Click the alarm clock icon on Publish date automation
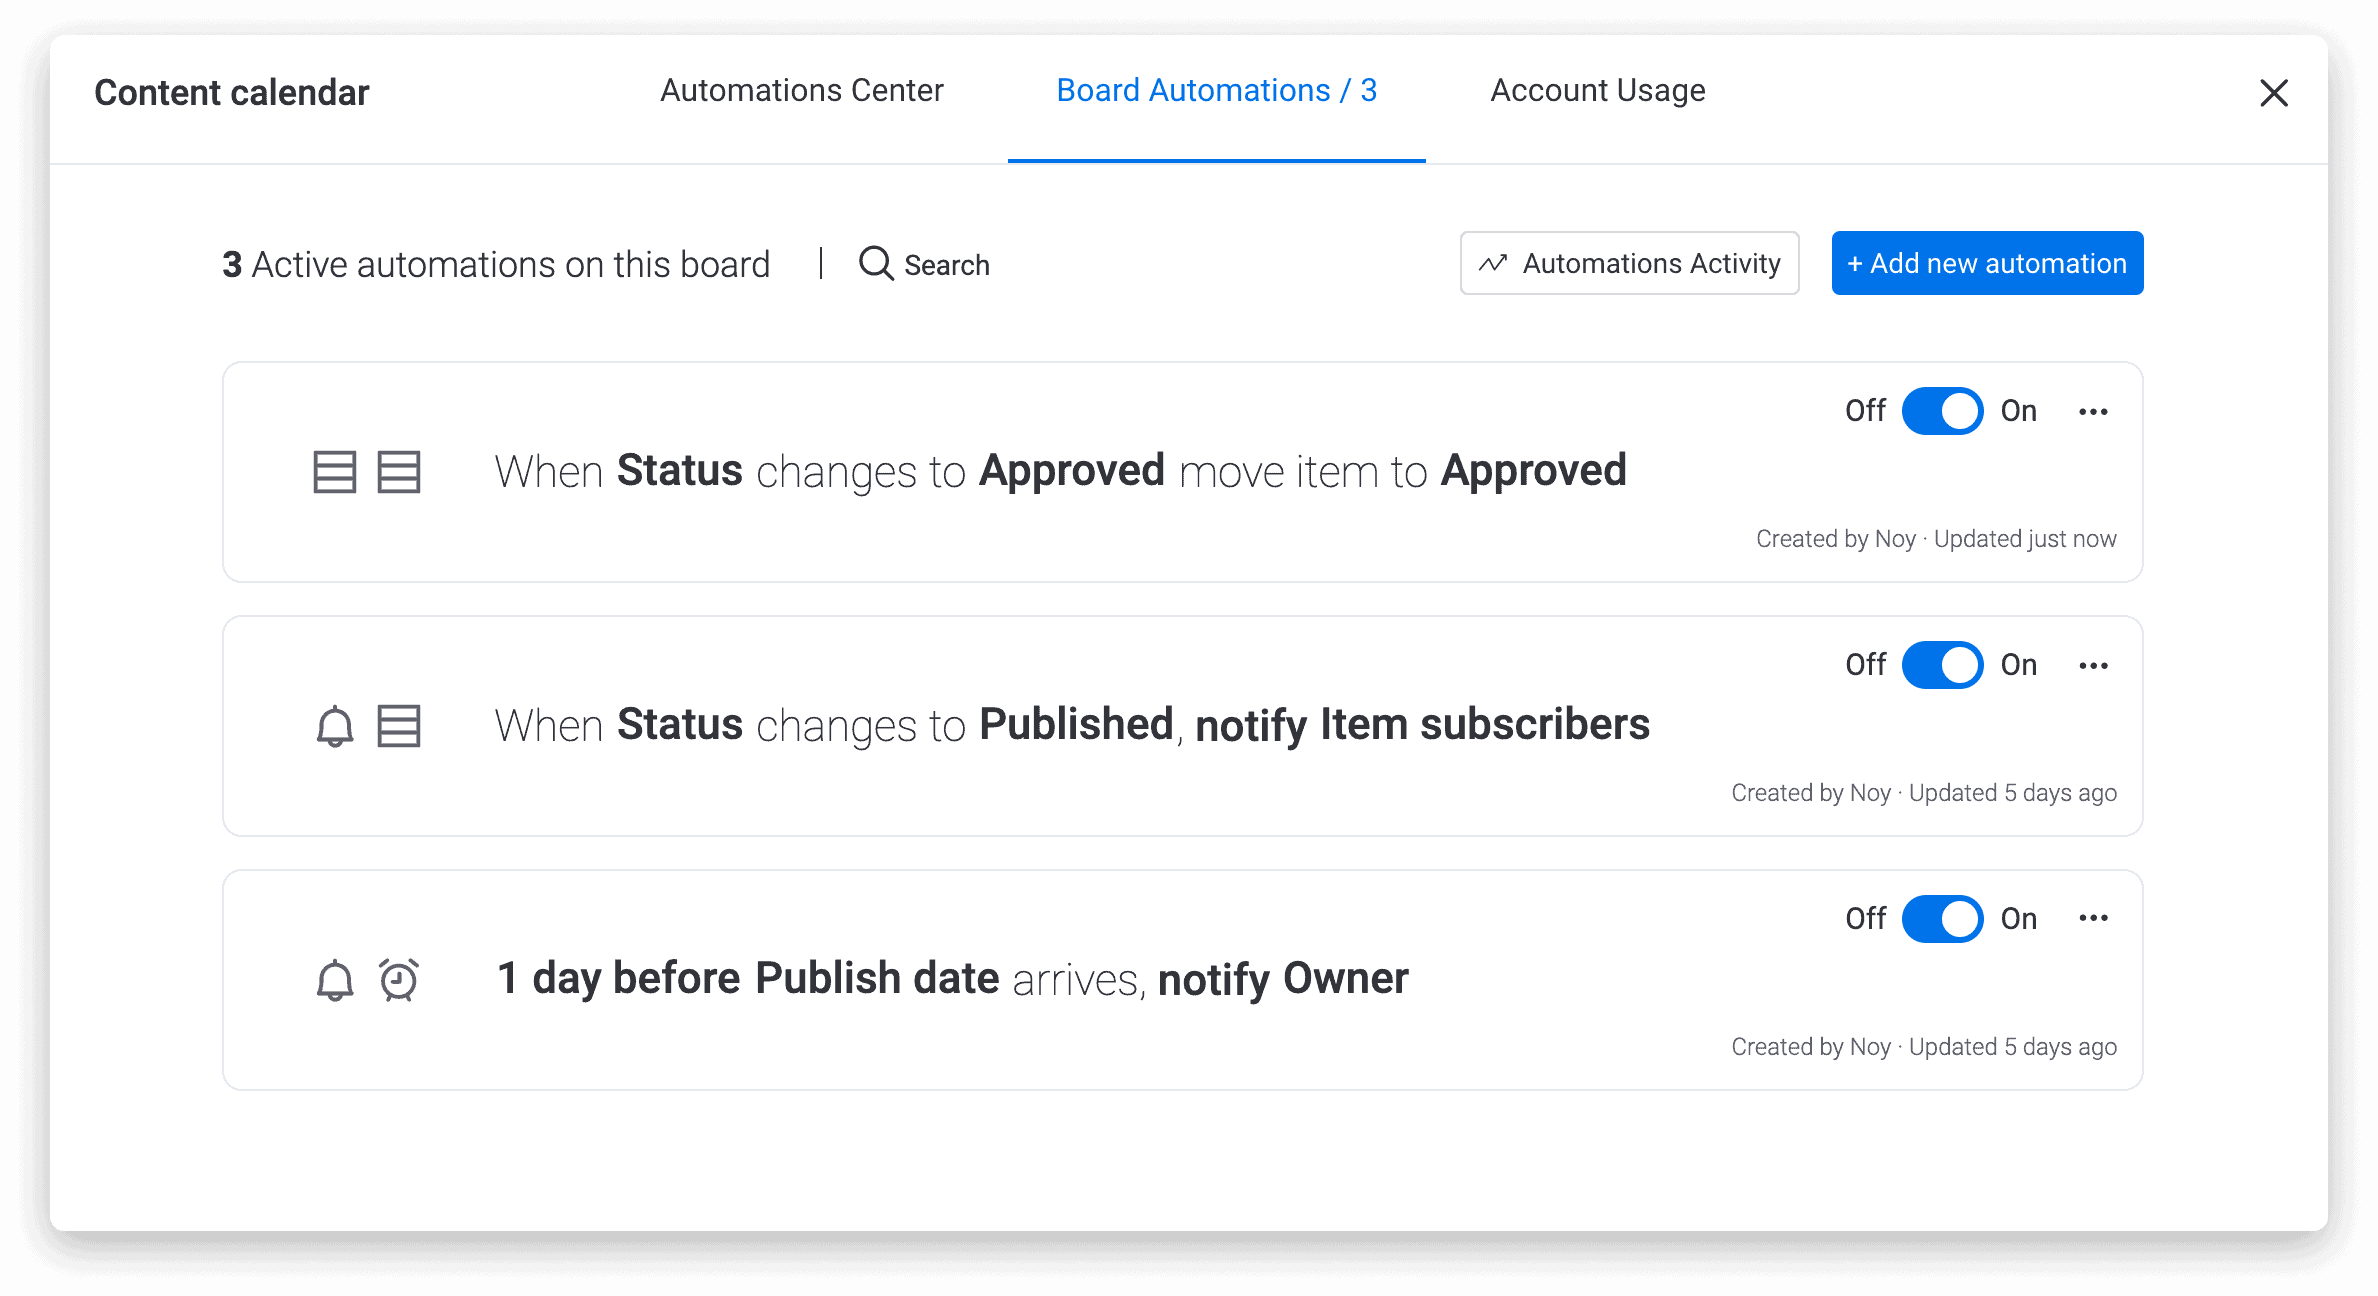Image resolution: width=2378 pixels, height=1296 pixels. point(399,980)
